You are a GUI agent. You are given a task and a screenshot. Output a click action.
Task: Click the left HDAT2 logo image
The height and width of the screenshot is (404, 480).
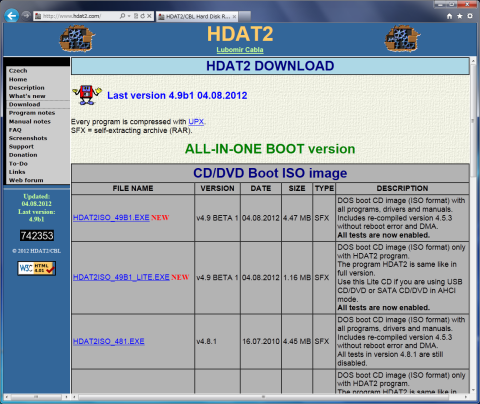pos(77,39)
